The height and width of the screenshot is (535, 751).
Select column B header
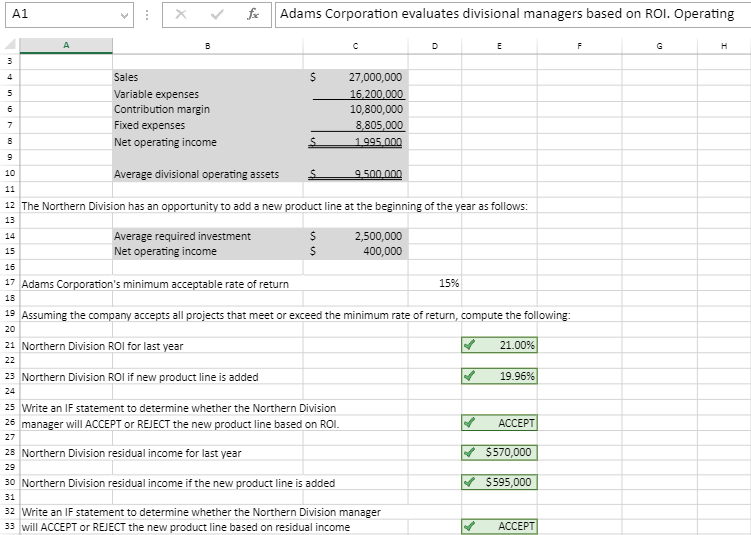207,46
